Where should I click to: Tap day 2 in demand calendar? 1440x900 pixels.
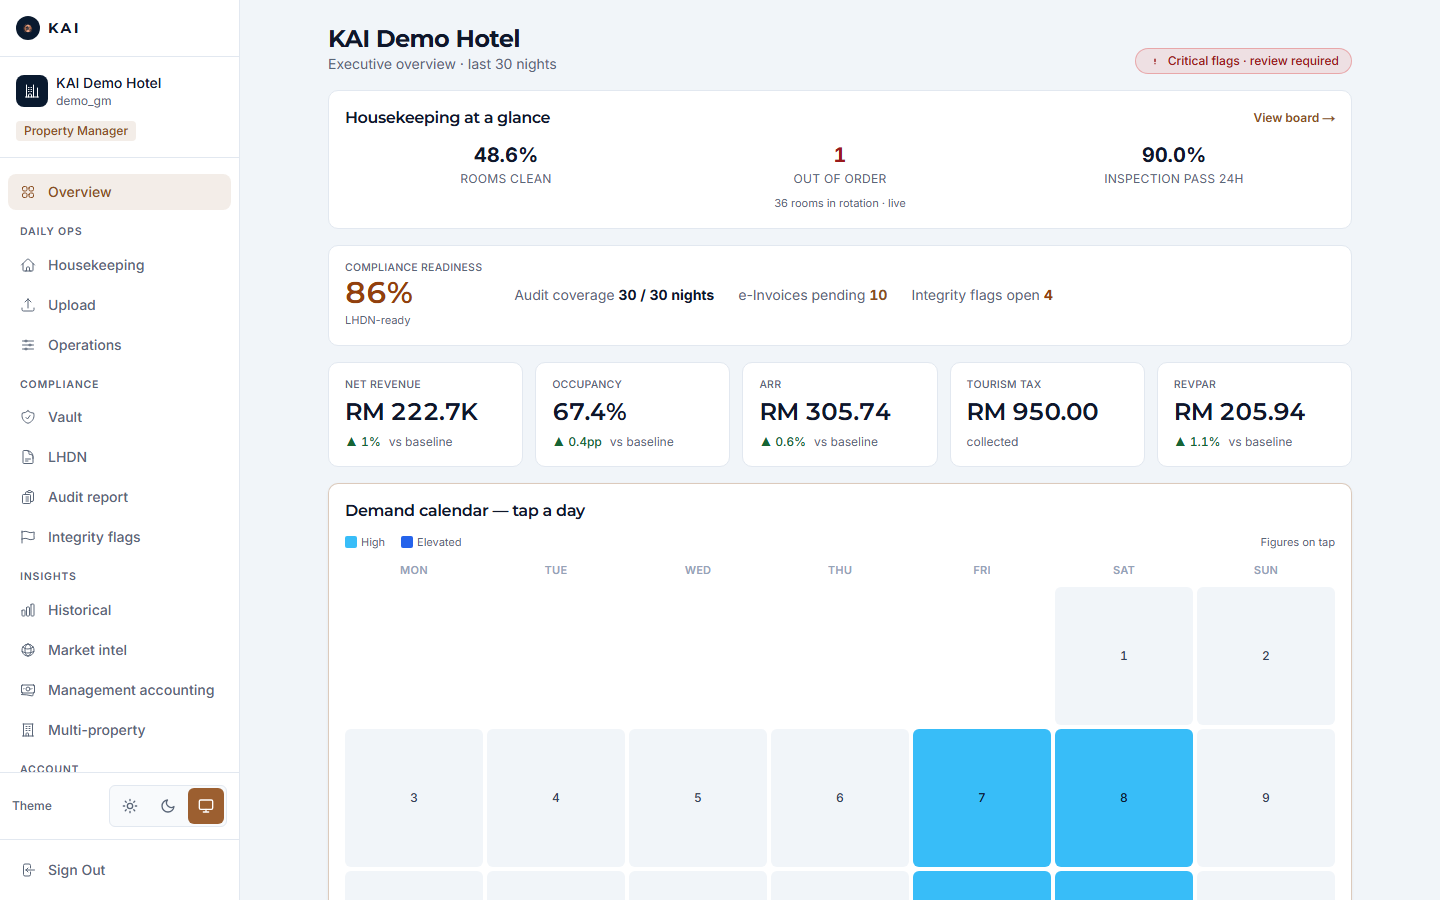(1266, 656)
